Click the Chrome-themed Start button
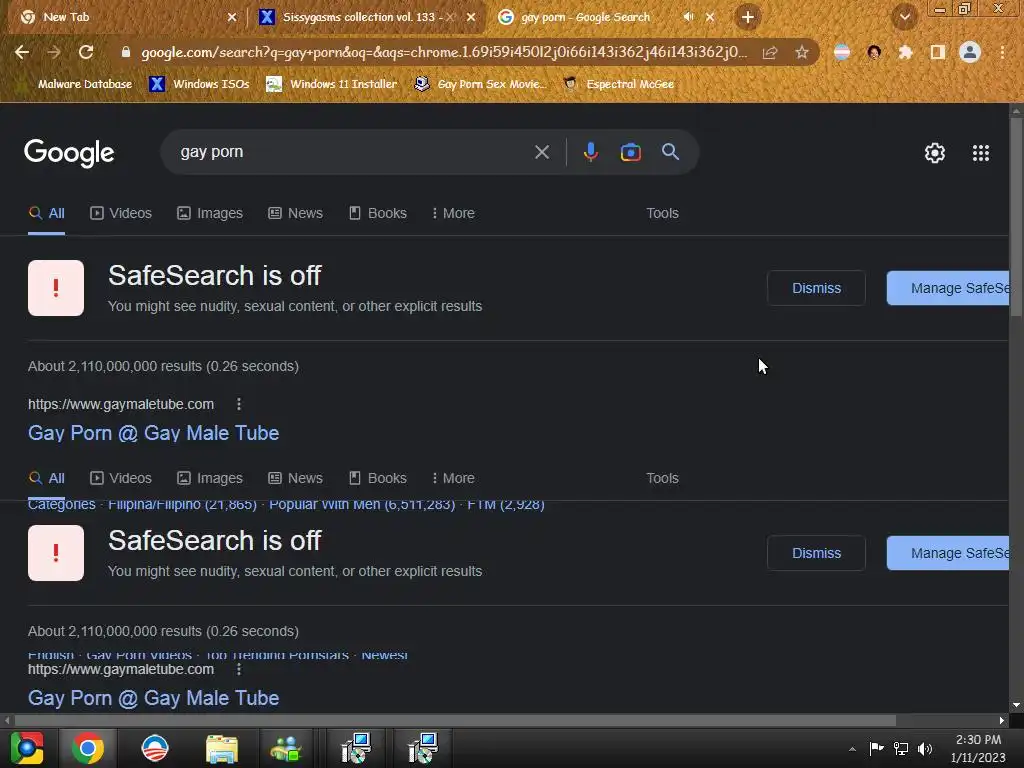The height and width of the screenshot is (768, 1024). pos(27,748)
